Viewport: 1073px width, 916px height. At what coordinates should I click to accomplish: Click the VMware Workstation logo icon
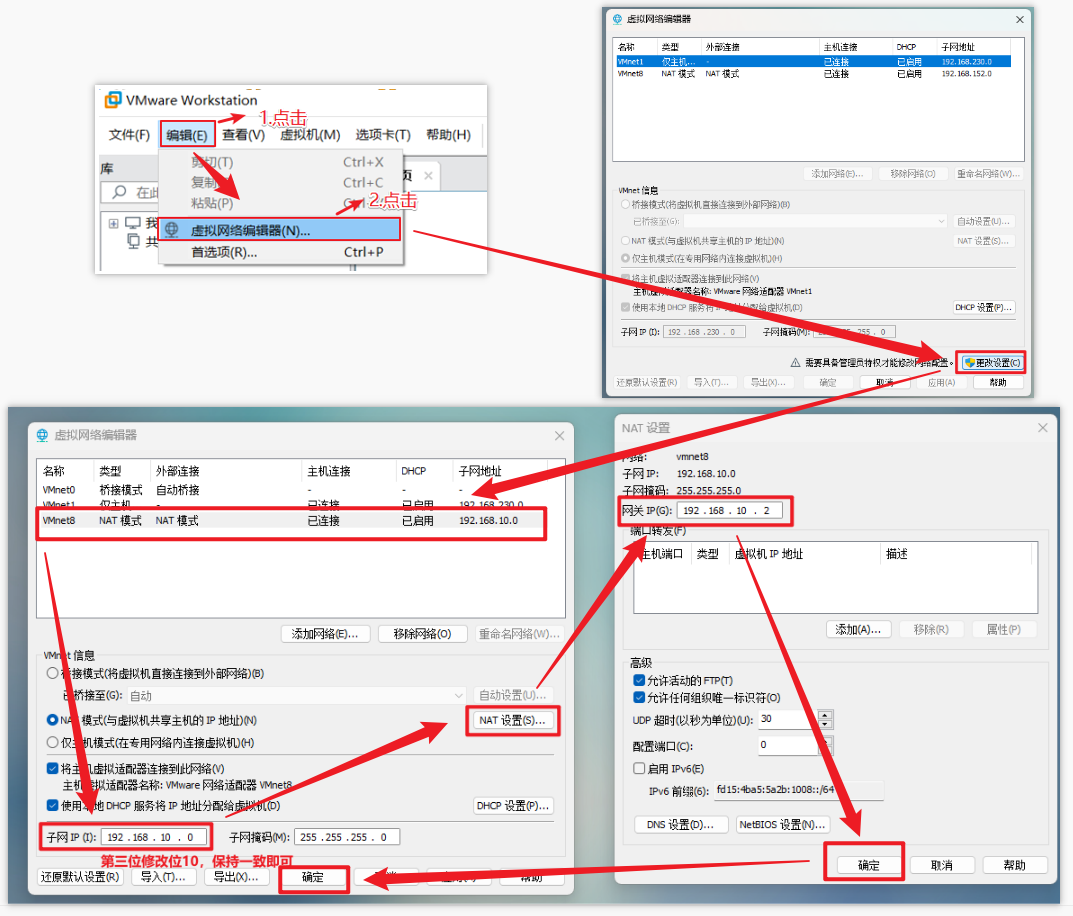113,100
